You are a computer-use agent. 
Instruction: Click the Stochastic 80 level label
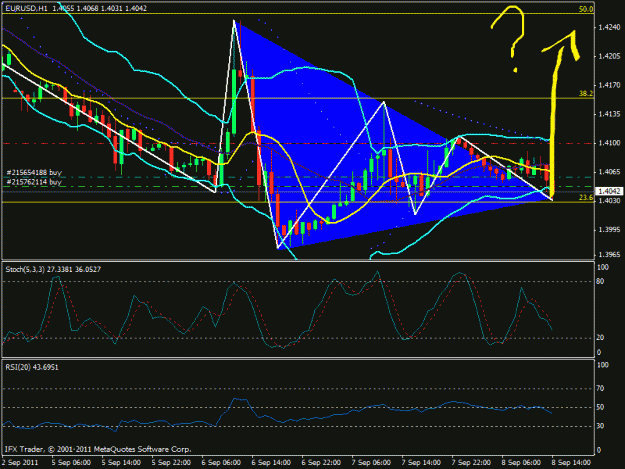(x=601, y=281)
